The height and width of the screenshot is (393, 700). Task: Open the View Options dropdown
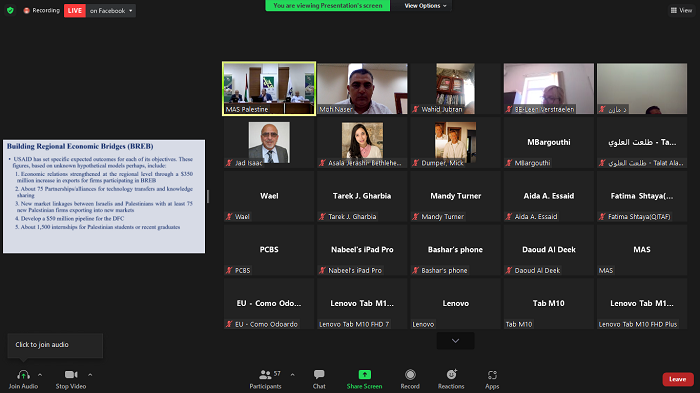coord(425,6)
